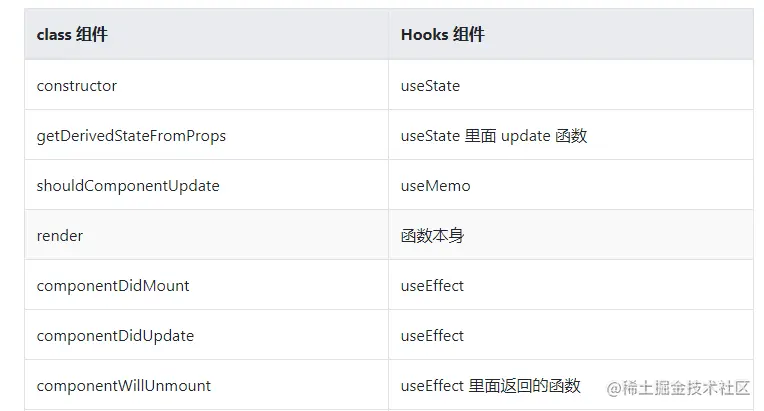The width and height of the screenshot is (764, 411).
Task: Select the "useState 里面 update 函数" cell
Action: (x=494, y=136)
